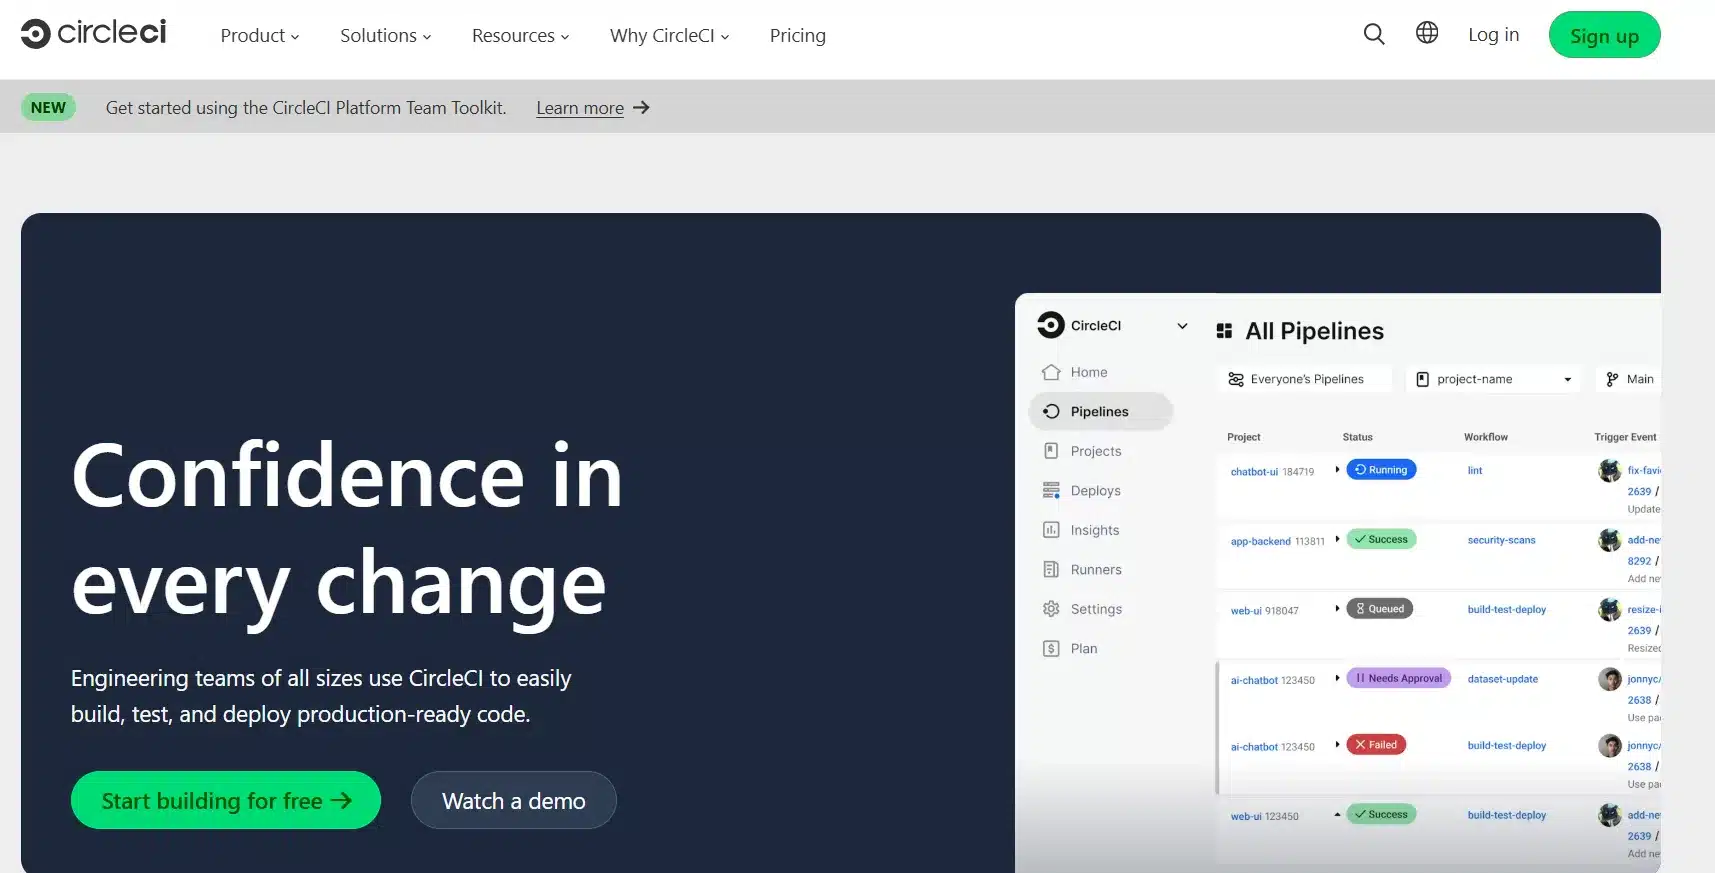Click Start building for free button
The width and height of the screenshot is (1715, 873).
tap(226, 800)
